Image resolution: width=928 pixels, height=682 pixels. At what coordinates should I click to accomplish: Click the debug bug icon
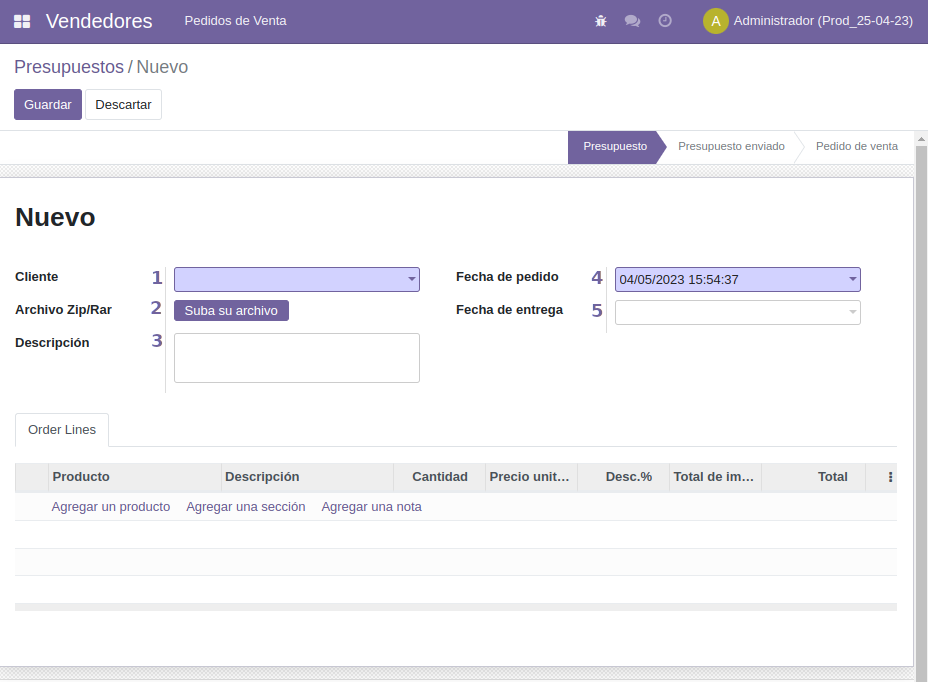601,21
